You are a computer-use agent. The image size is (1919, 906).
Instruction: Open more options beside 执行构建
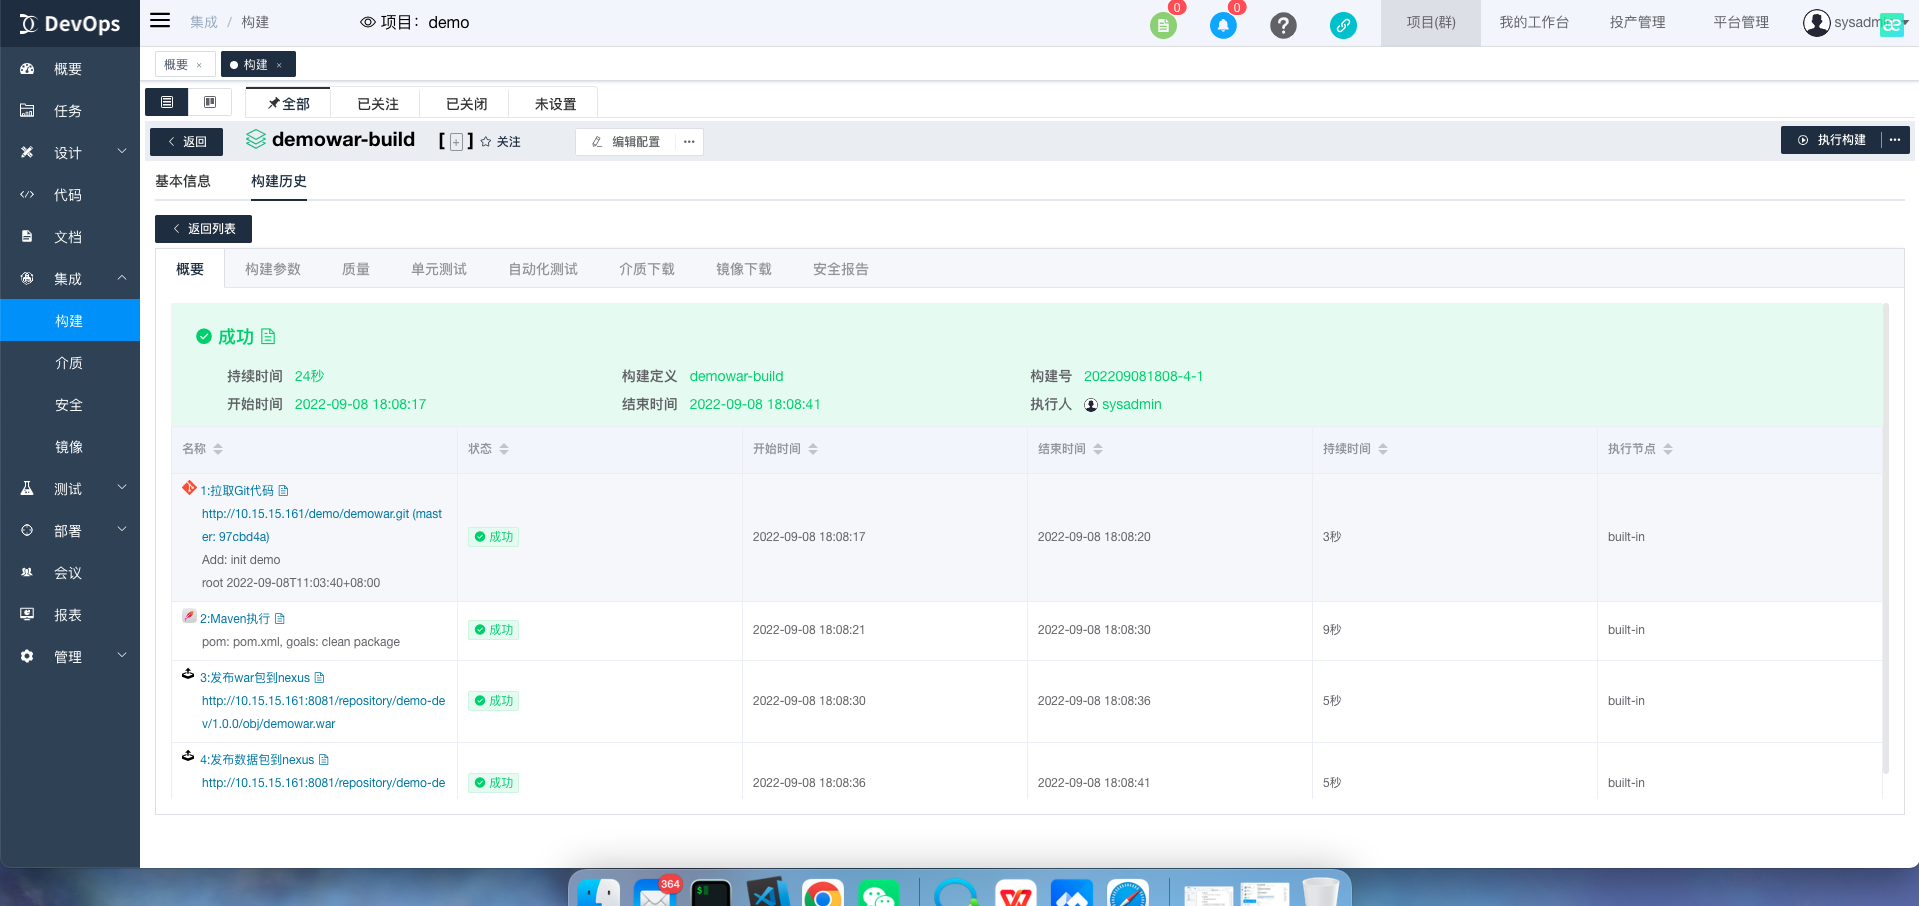pyautogui.click(x=1895, y=140)
